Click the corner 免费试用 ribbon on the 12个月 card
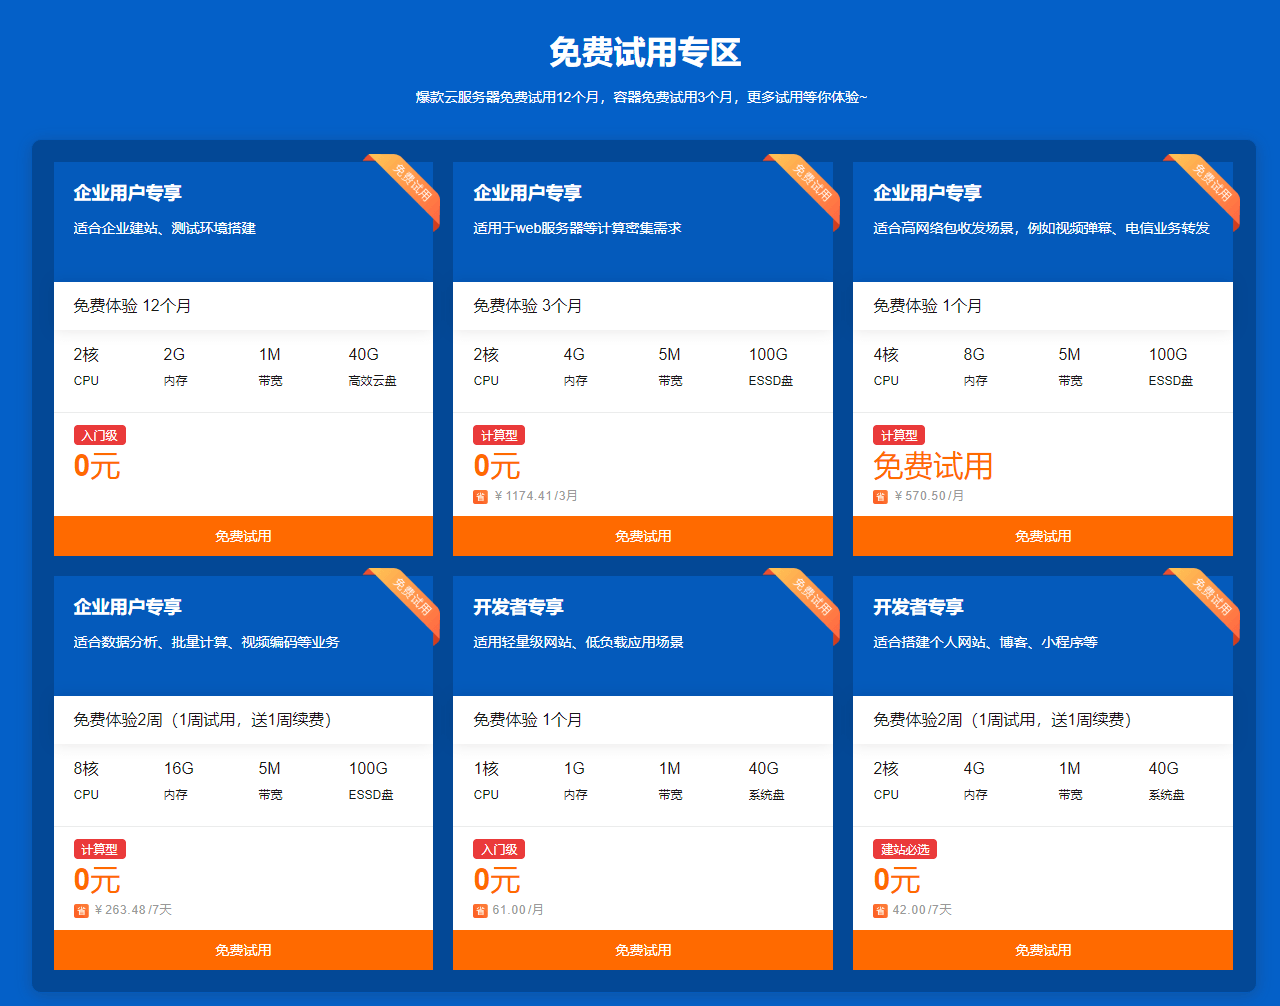Image resolution: width=1280 pixels, height=1006 pixels. click(409, 184)
